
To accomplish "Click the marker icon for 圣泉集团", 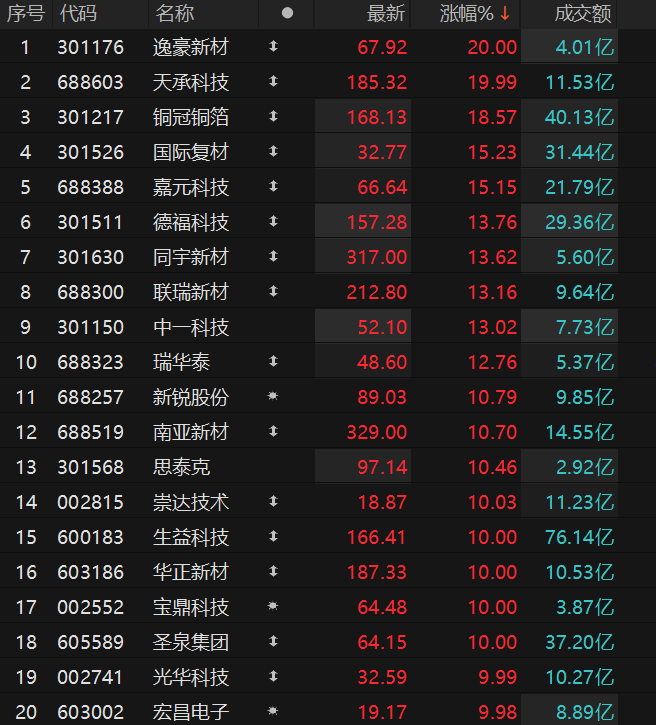I will pyautogui.click(x=273, y=641).
